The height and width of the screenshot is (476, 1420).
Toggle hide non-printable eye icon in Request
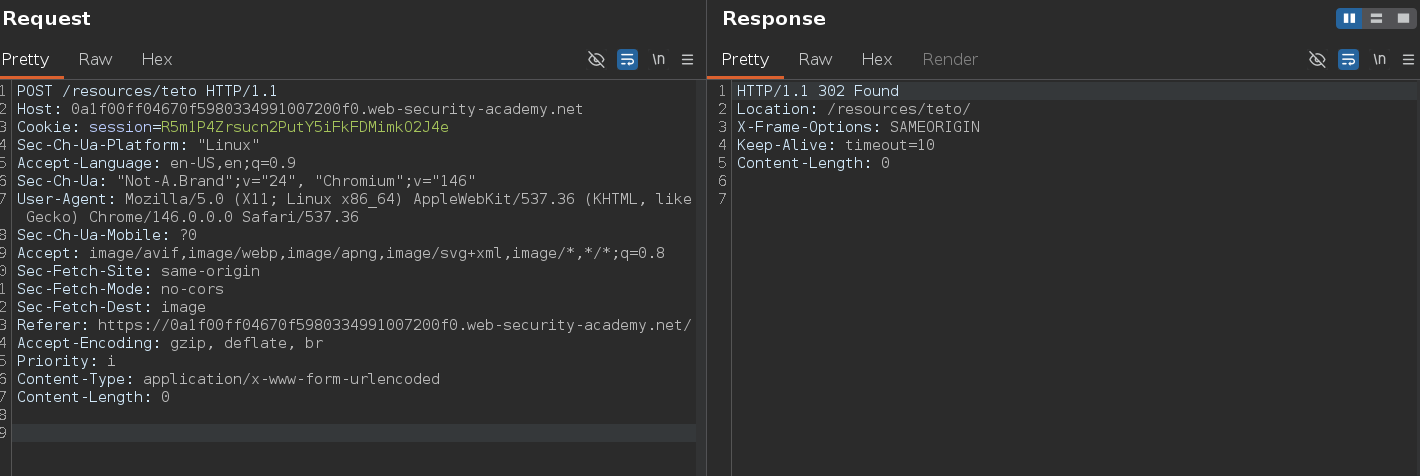tap(597, 60)
